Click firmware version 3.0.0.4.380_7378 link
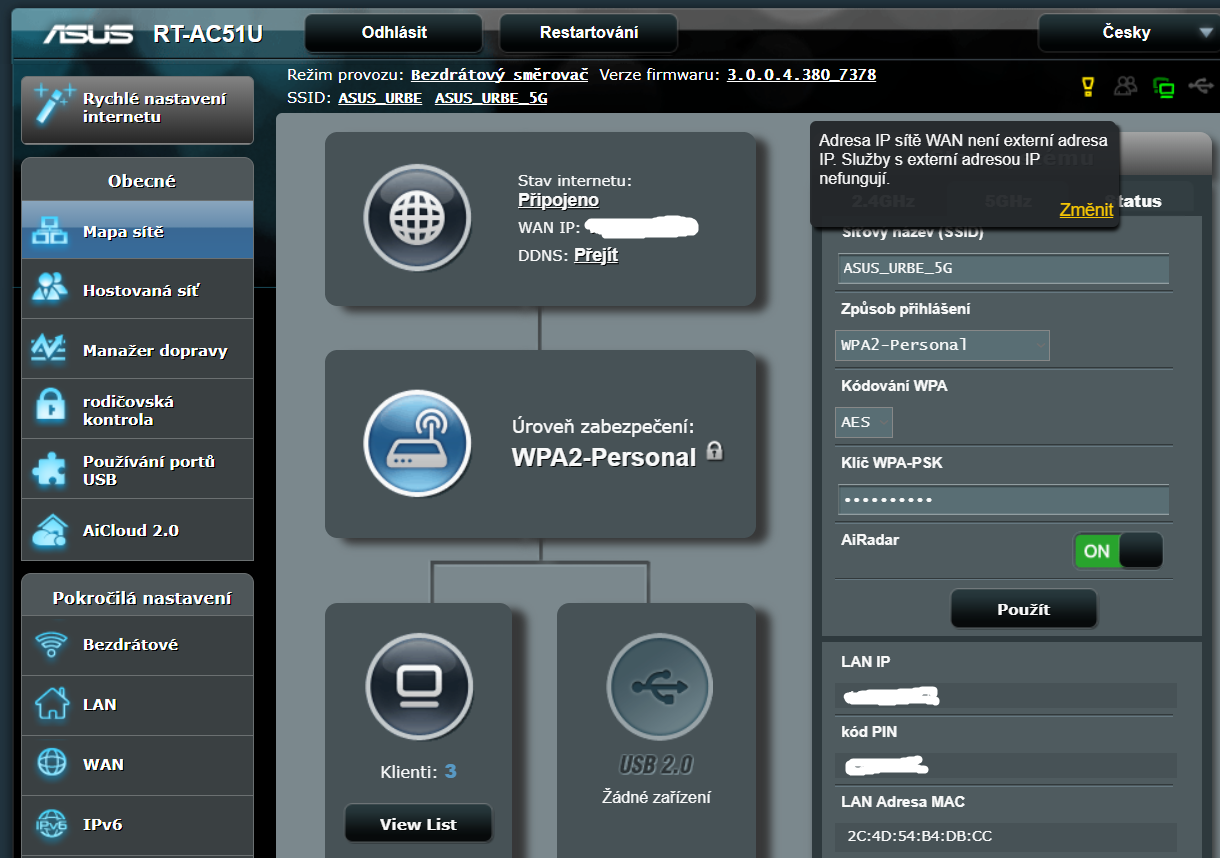 [x=801, y=75]
